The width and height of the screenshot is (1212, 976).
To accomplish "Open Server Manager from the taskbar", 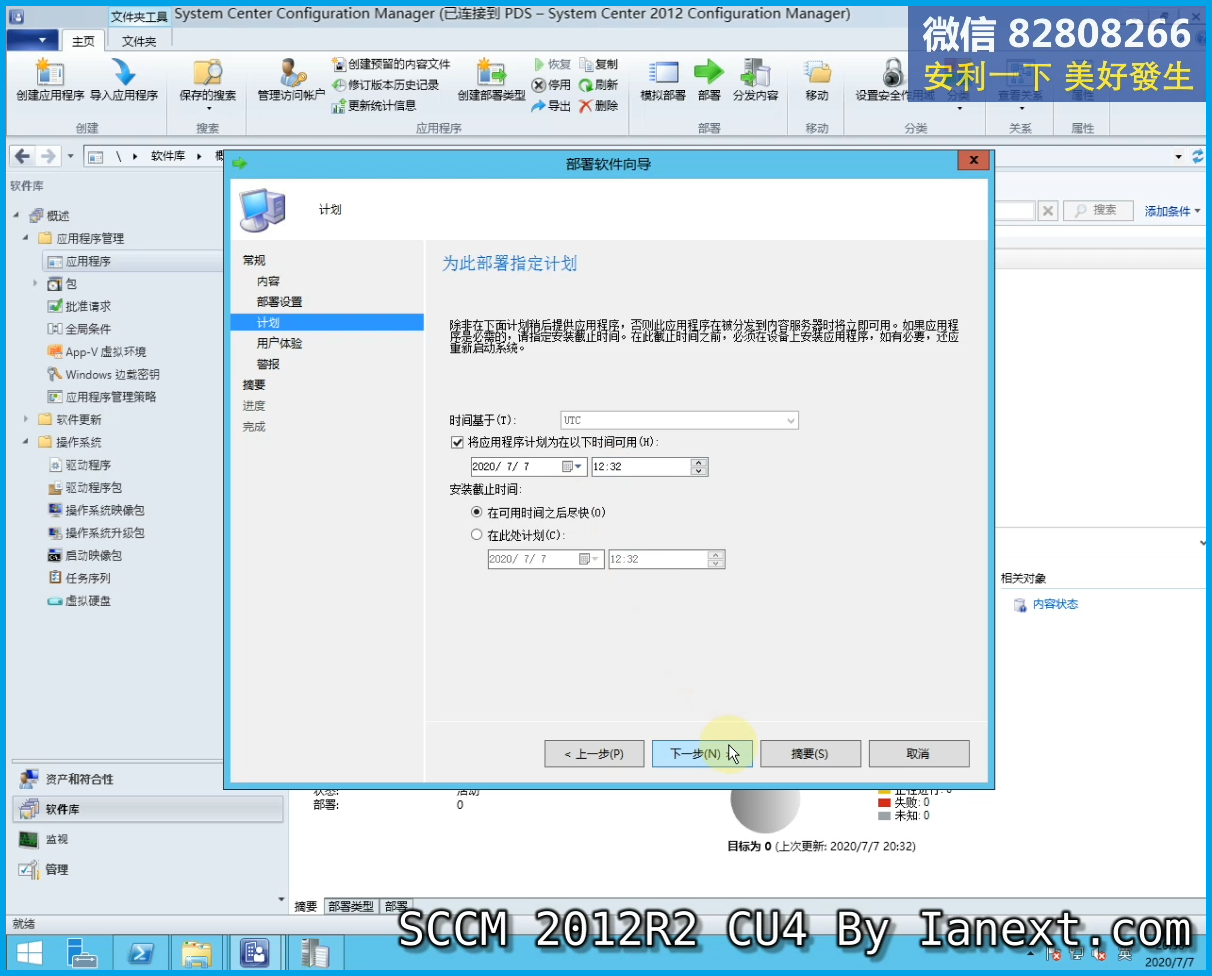I will [x=83, y=953].
